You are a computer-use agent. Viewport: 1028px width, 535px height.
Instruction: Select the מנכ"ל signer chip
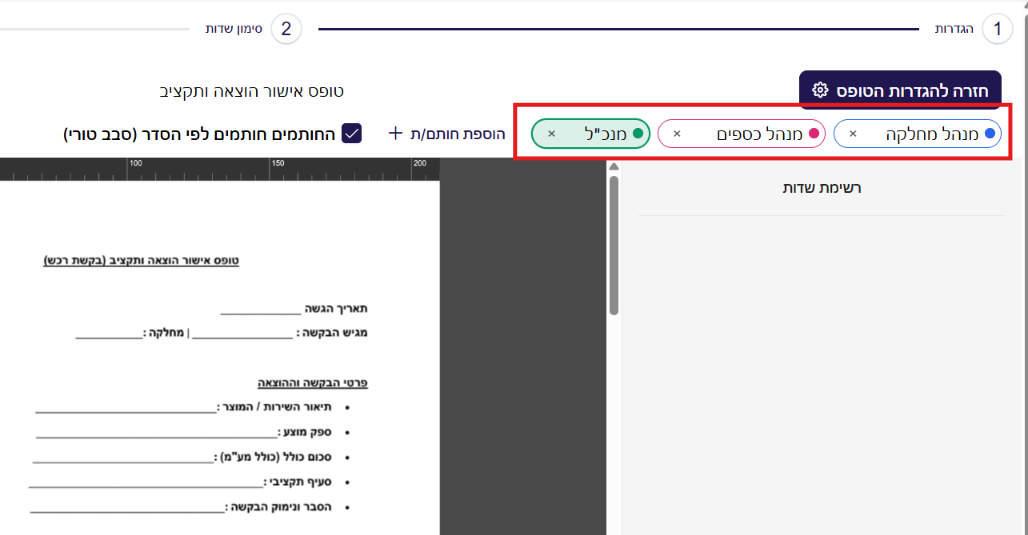[591, 134]
